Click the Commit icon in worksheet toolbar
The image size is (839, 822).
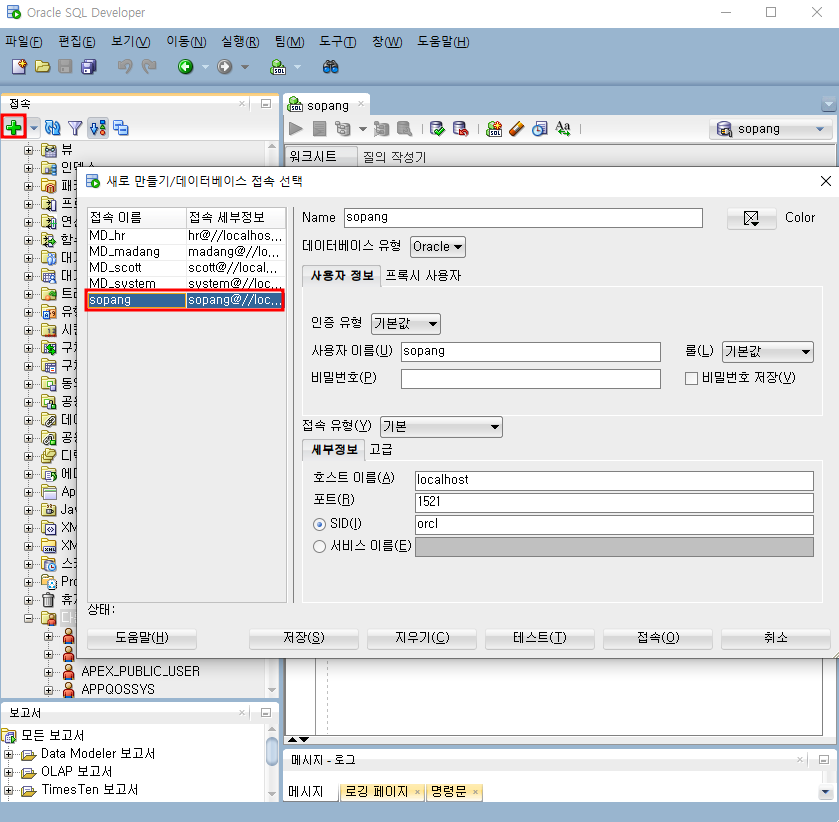pyautogui.click(x=438, y=129)
